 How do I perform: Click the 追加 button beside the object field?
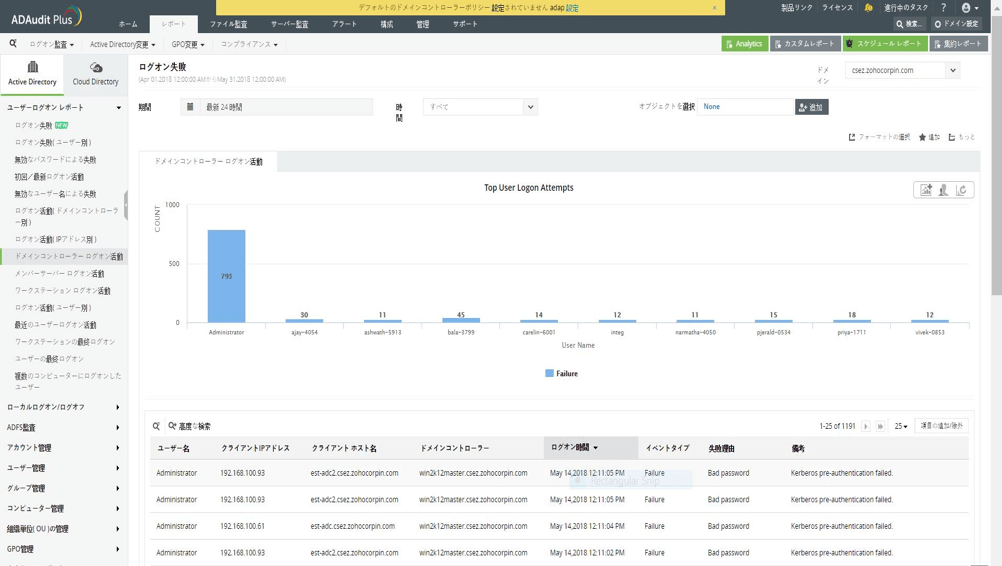tap(812, 107)
